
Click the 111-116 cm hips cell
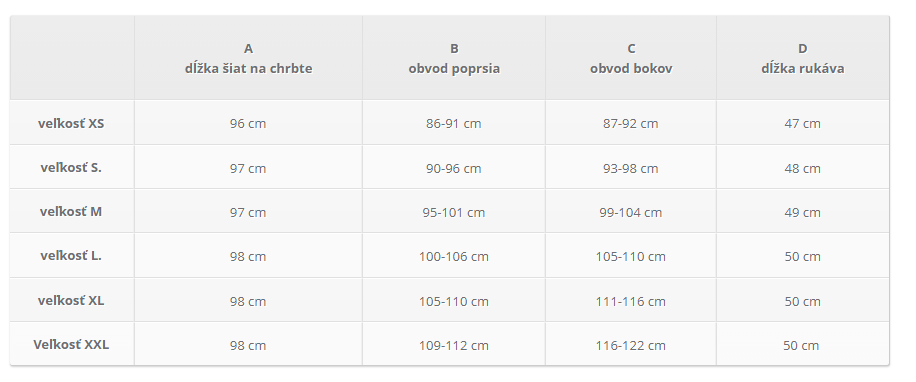pos(631,301)
